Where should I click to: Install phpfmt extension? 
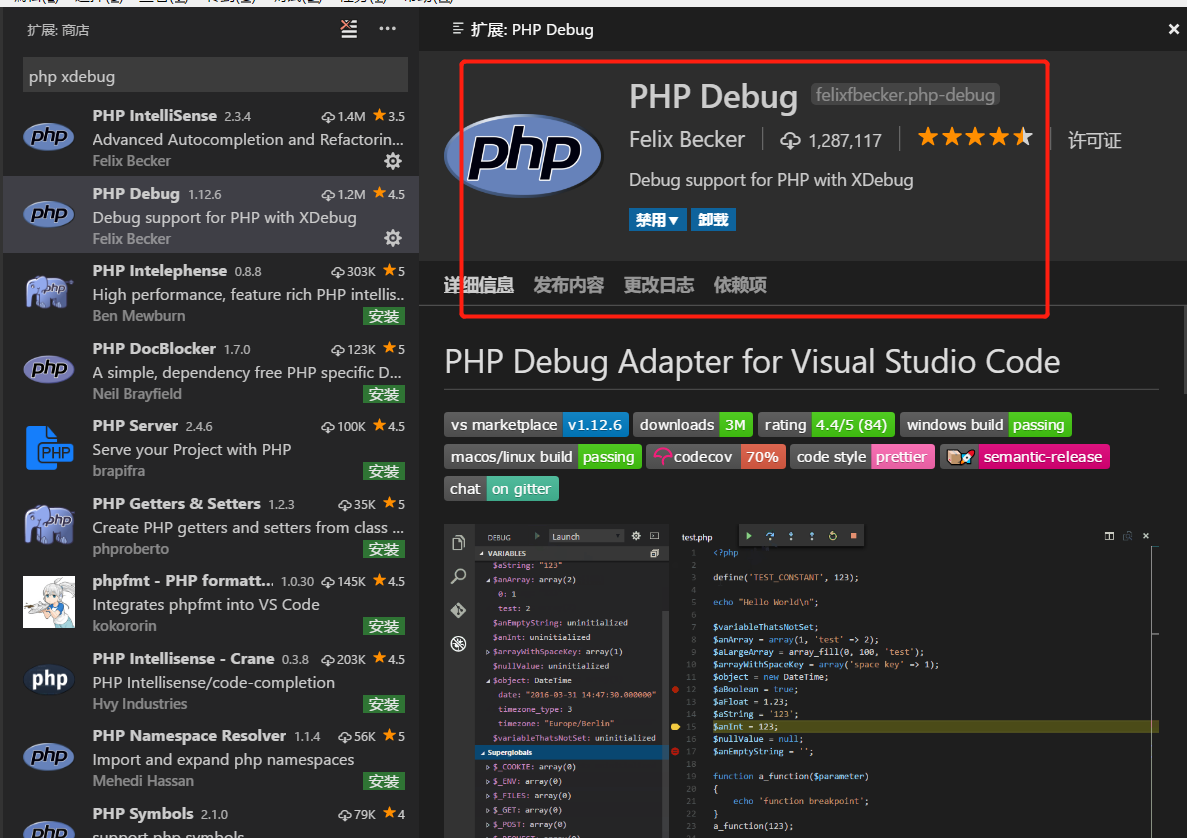(384, 627)
